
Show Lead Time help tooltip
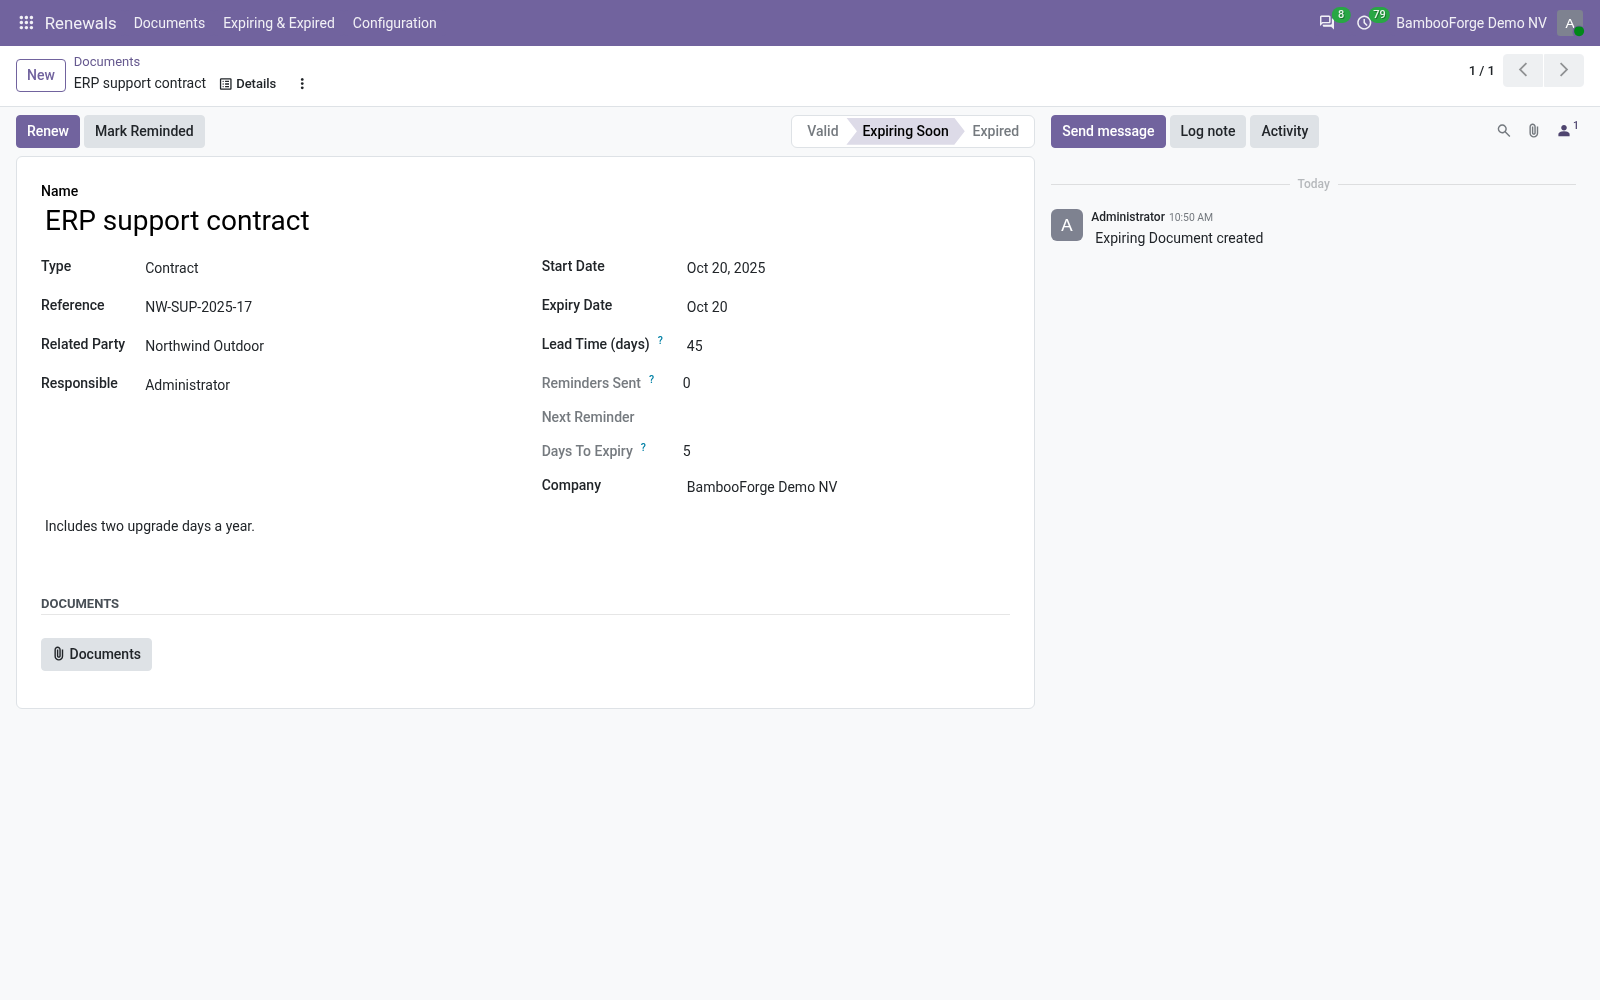(660, 341)
